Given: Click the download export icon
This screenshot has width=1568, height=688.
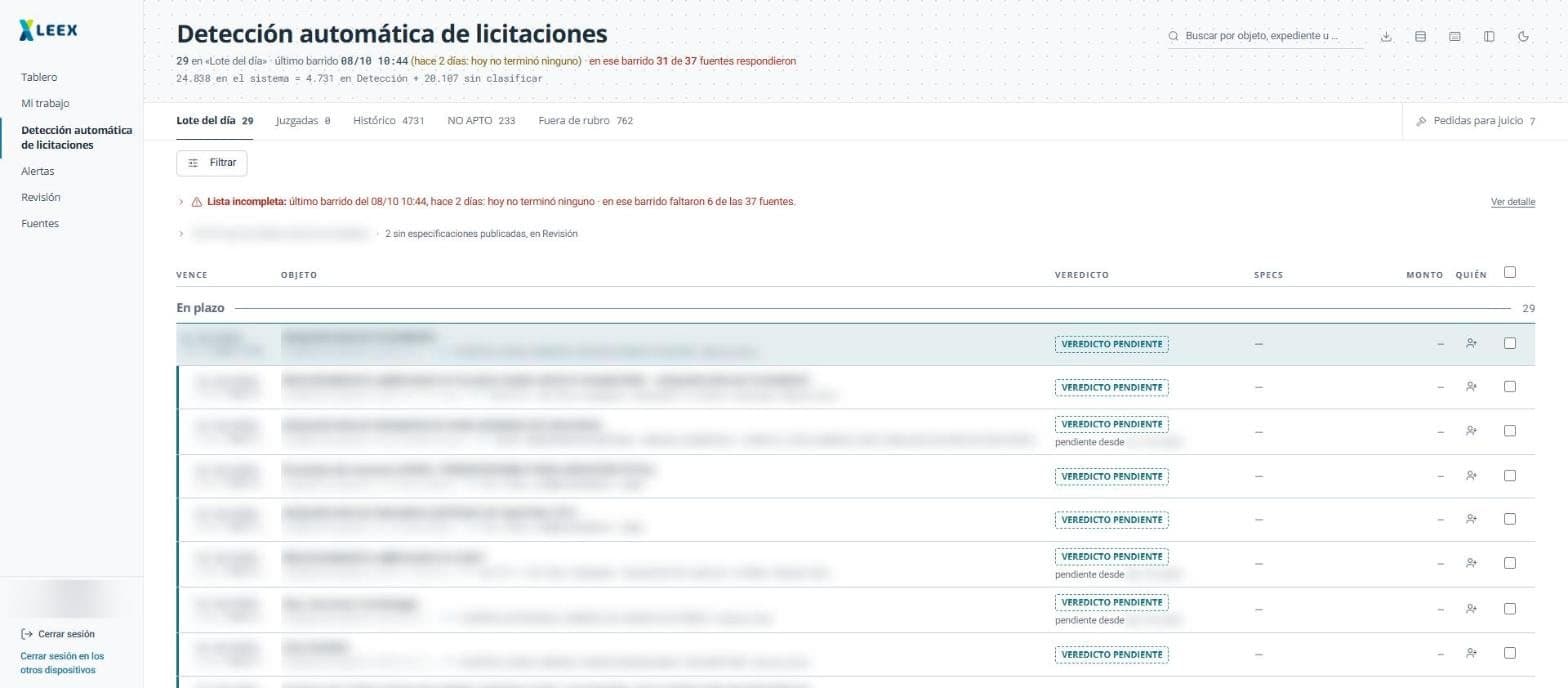Looking at the screenshot, I should point(1386,37).
